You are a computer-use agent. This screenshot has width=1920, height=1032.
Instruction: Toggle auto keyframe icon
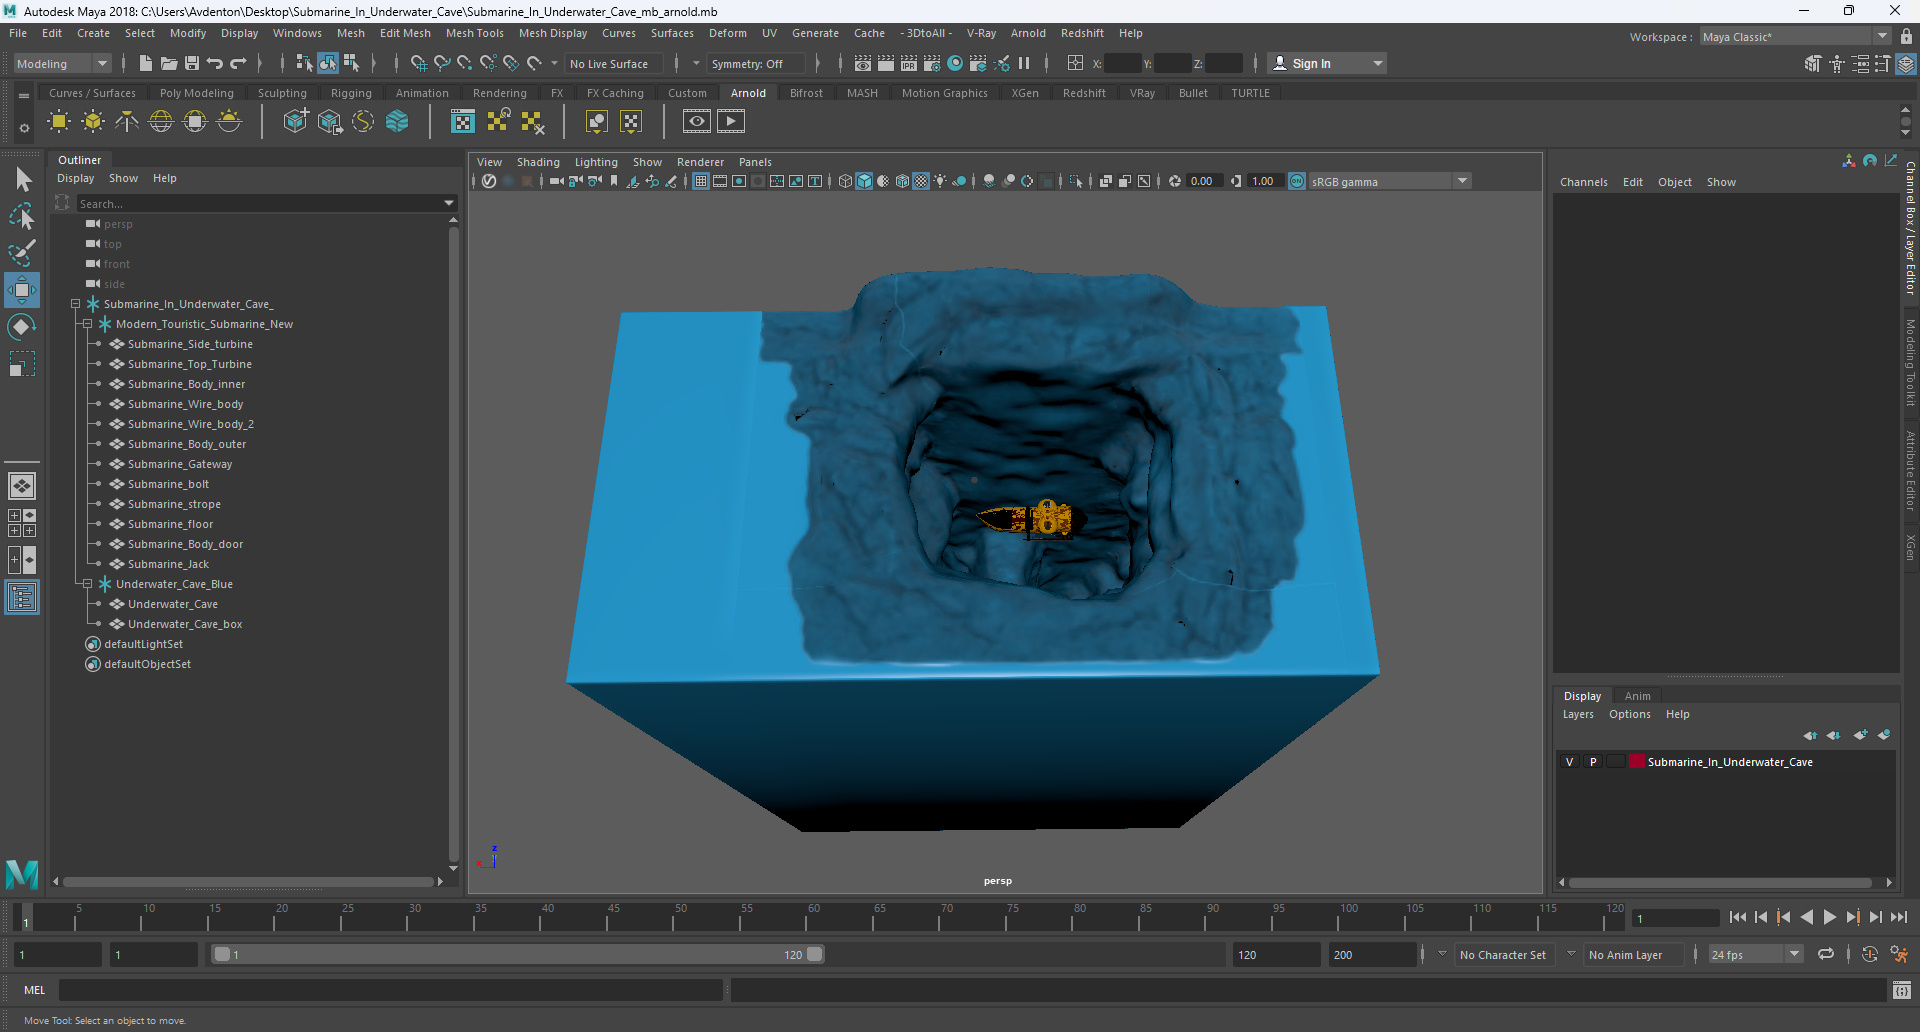coord(1869,954)
